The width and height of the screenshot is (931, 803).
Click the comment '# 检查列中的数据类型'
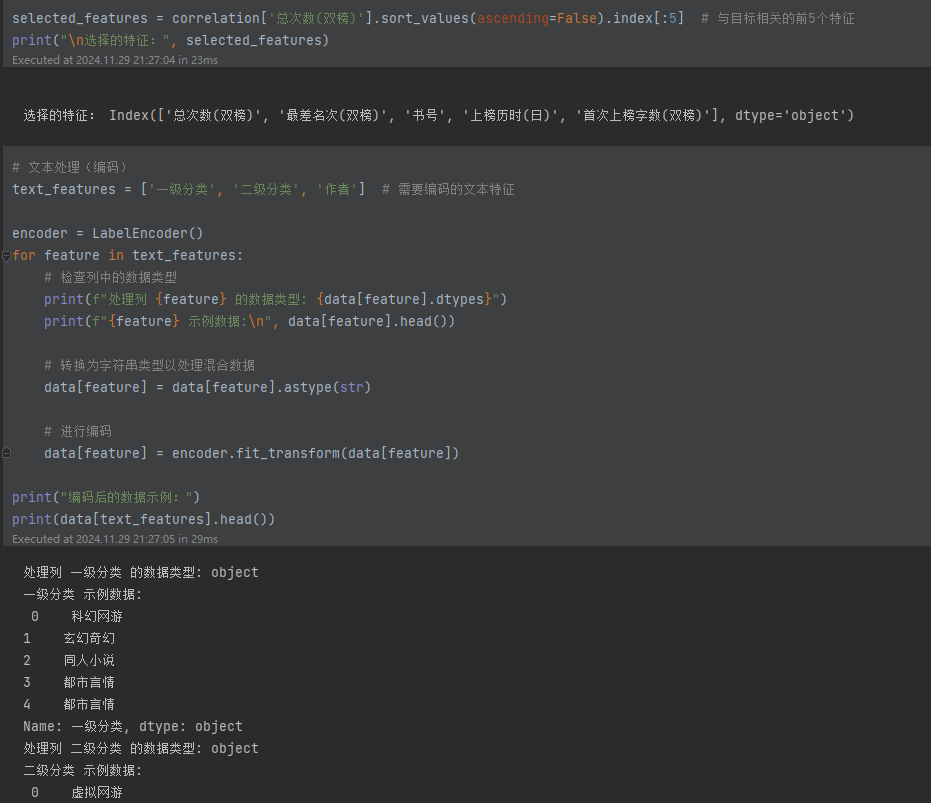click(x=110, y=277)
